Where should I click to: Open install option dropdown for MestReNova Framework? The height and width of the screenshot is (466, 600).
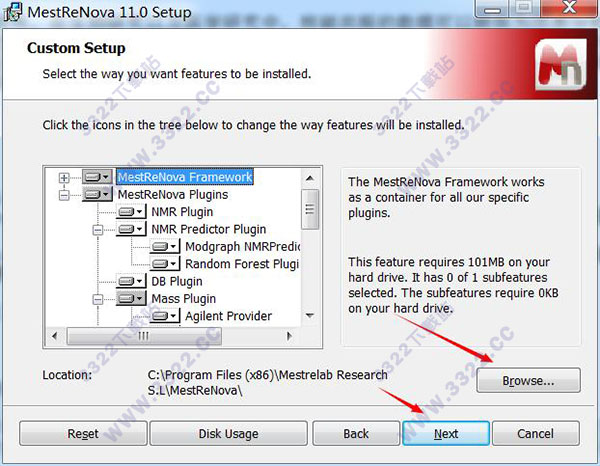pyautogui.click(x=97, y=177)
